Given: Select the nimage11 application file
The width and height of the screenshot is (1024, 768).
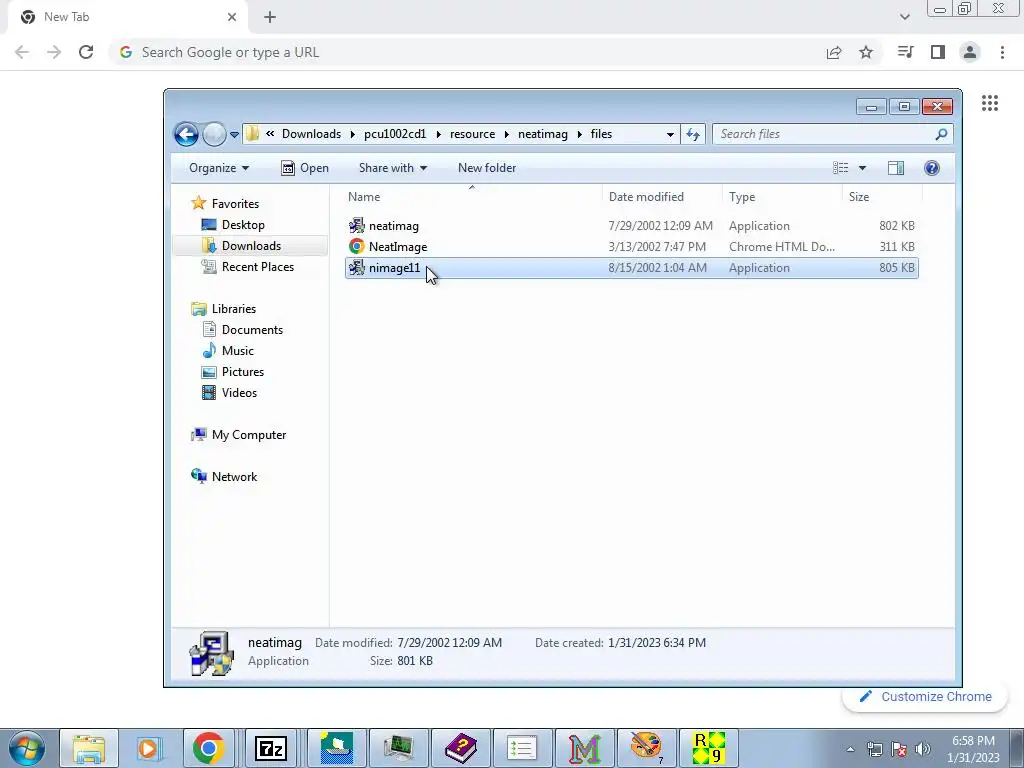Looking at the screenshot, I should [632, 268].
